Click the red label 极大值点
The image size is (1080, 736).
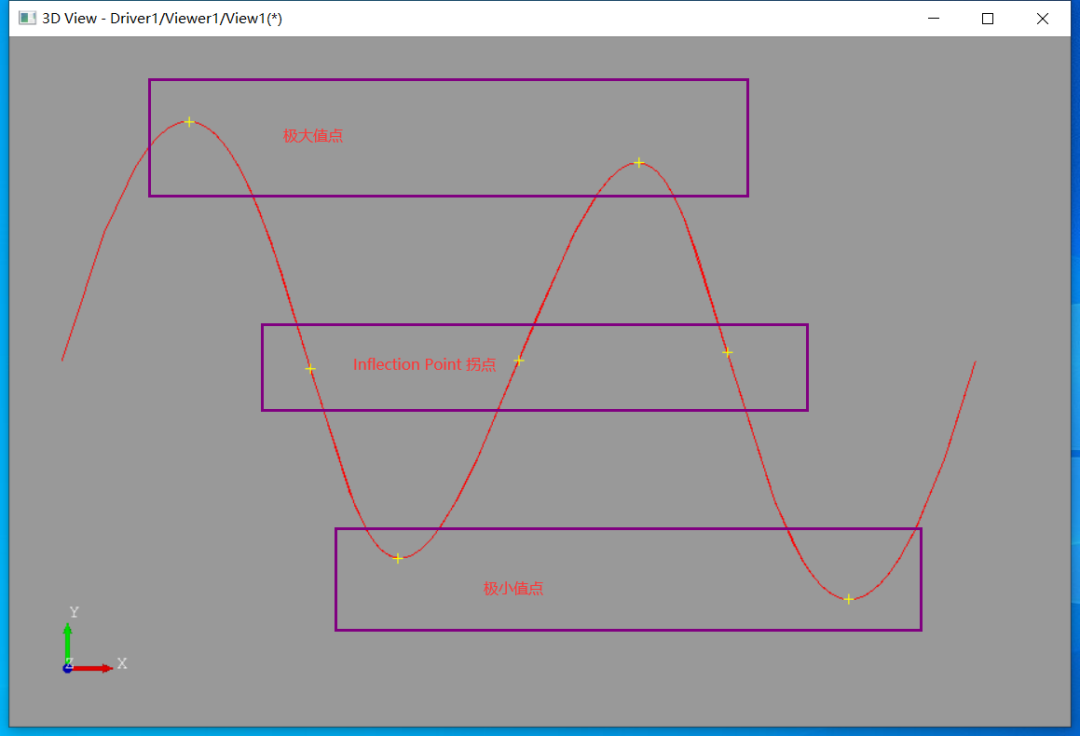313,136
